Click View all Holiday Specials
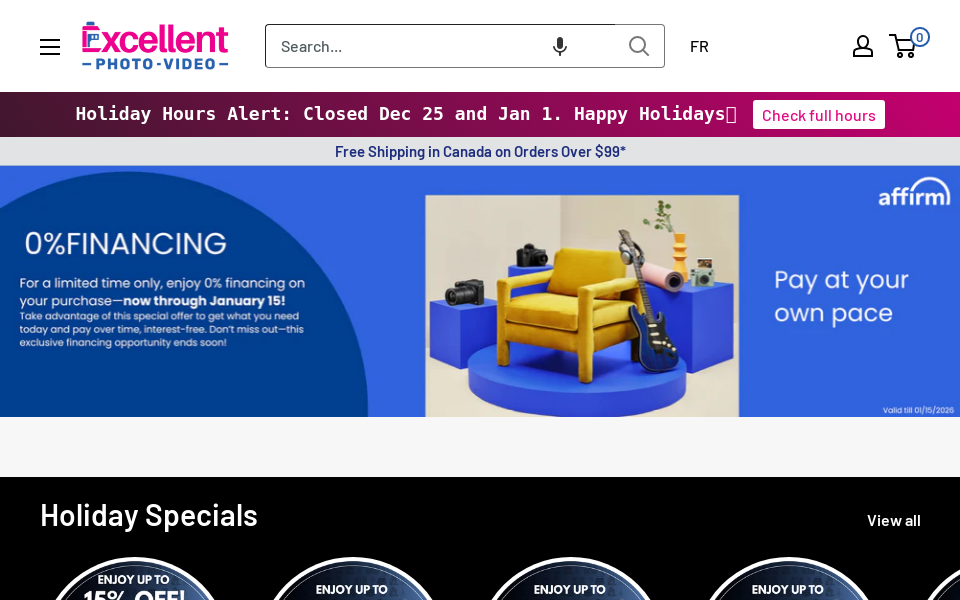960x600 pixels. tap(893, 520)
